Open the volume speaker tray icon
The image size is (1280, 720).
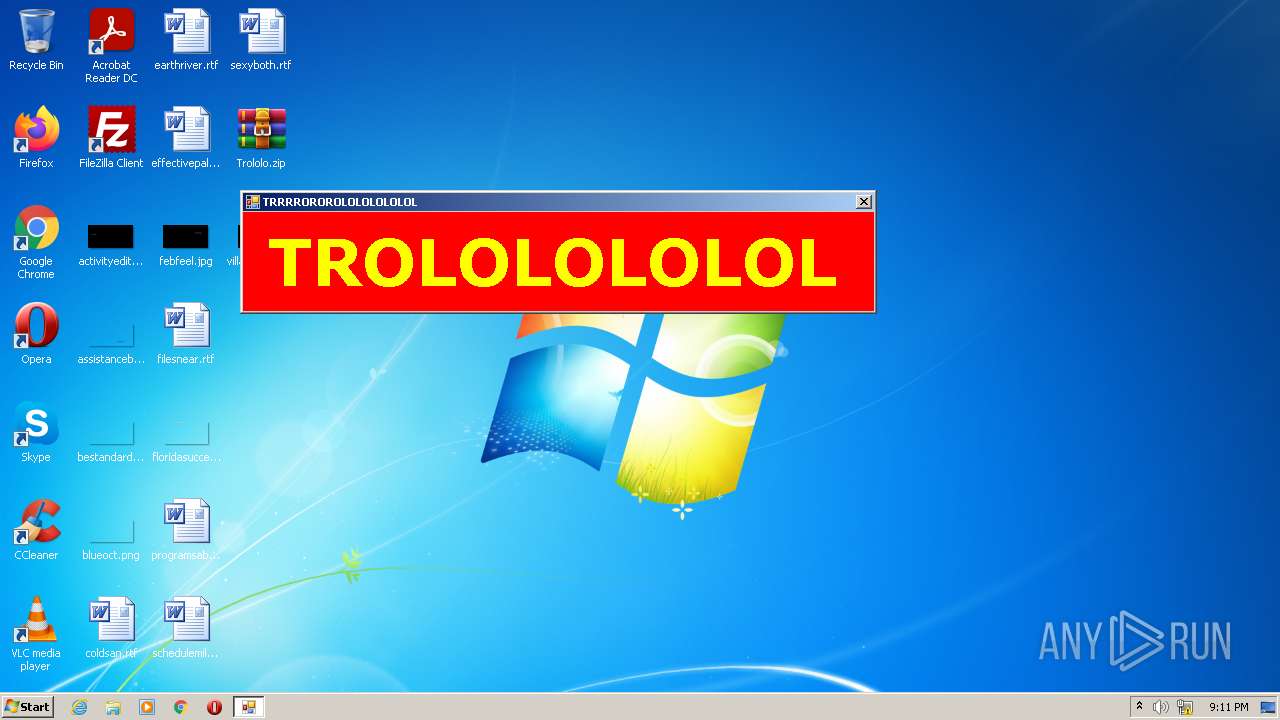pos(1161,707)
